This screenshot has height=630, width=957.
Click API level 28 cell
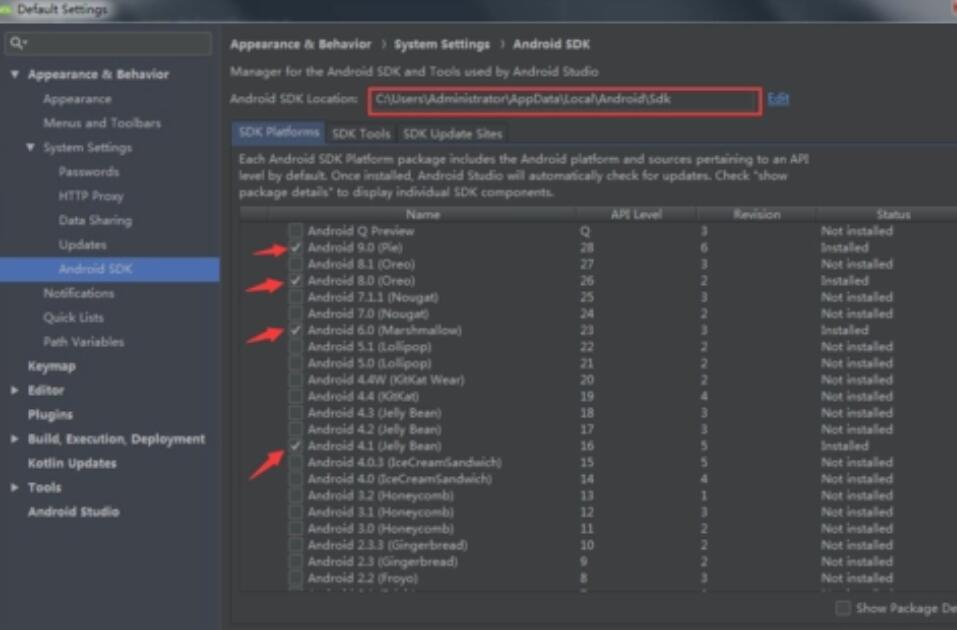click(x=587, y=248)
